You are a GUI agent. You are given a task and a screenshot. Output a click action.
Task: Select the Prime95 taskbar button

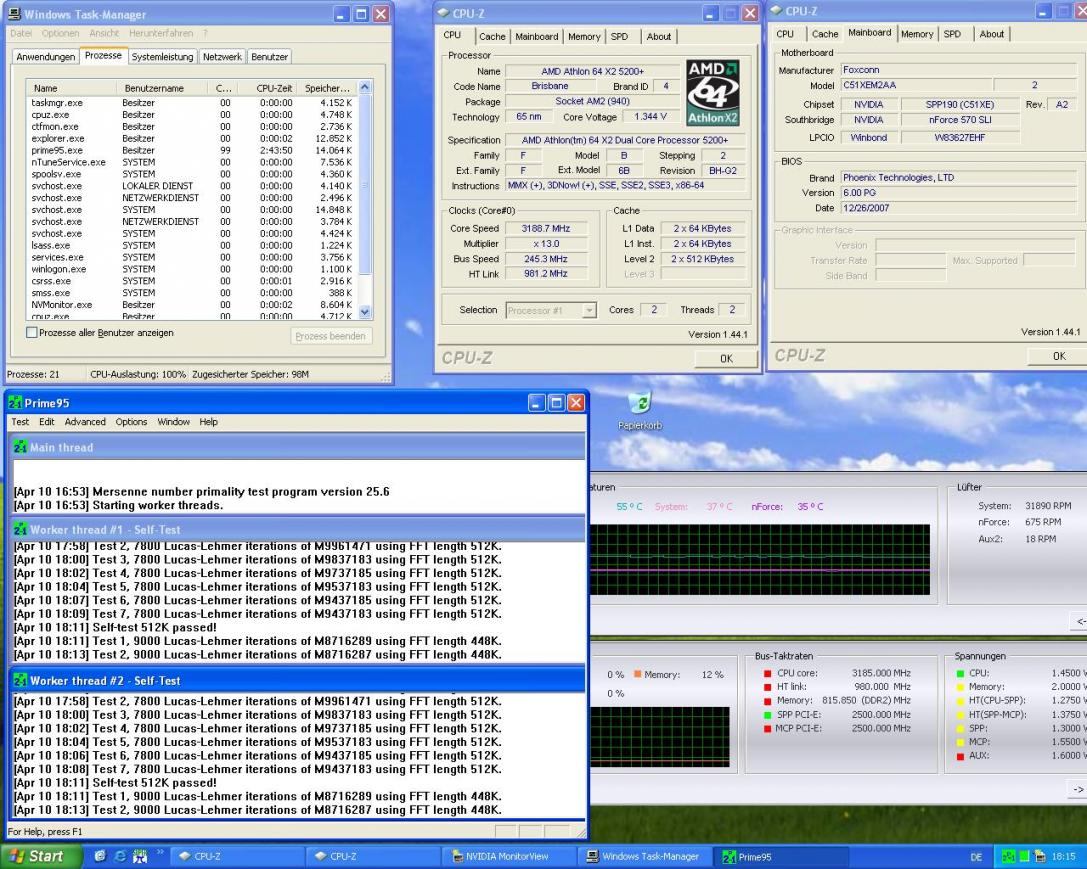pyautogui.click(x=782, y=857)
